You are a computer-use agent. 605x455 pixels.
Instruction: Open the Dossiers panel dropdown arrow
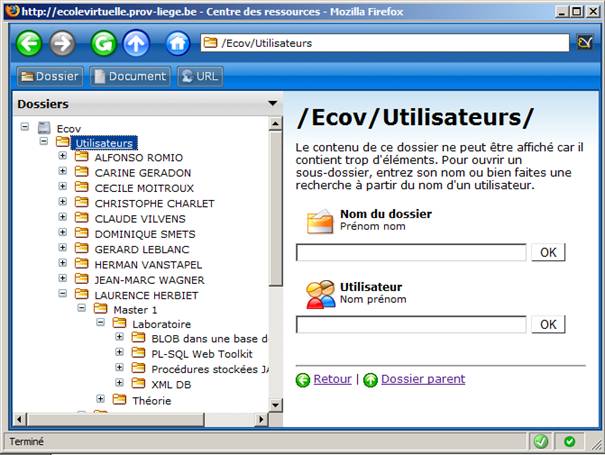272,102
